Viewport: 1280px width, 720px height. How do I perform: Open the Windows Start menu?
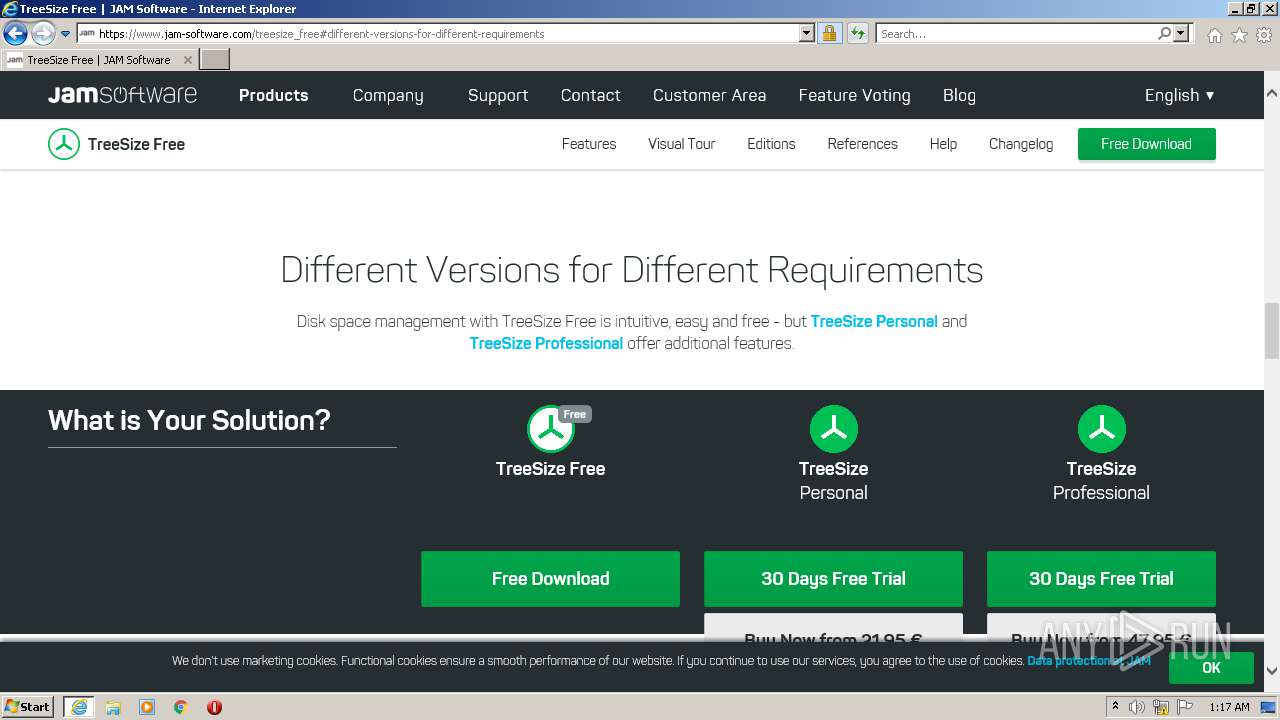tap(28, 706)
